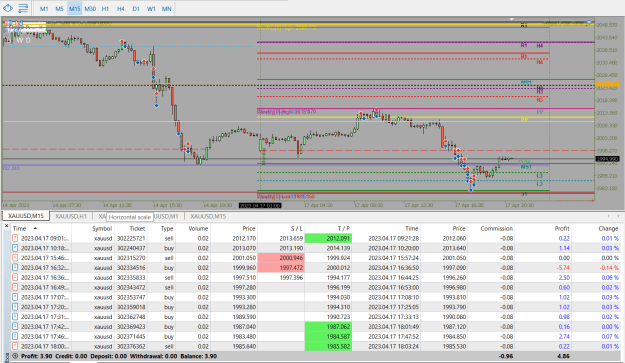The image size is (625, 363).
Task: Switch chart to the H1 timeframe
Action: click(x=105, y=8)
